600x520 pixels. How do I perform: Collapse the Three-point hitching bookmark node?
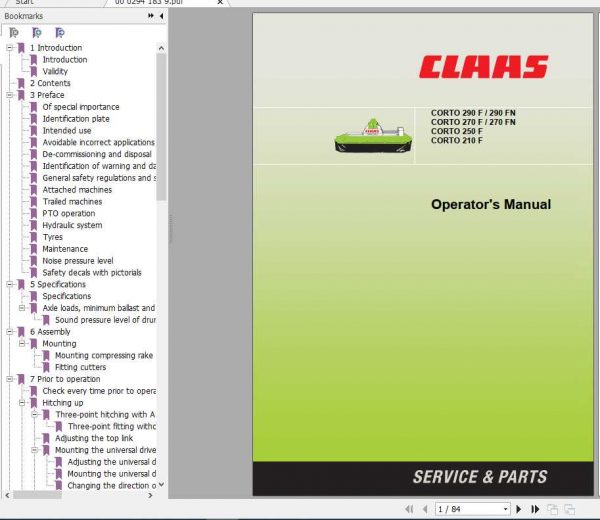34,415
